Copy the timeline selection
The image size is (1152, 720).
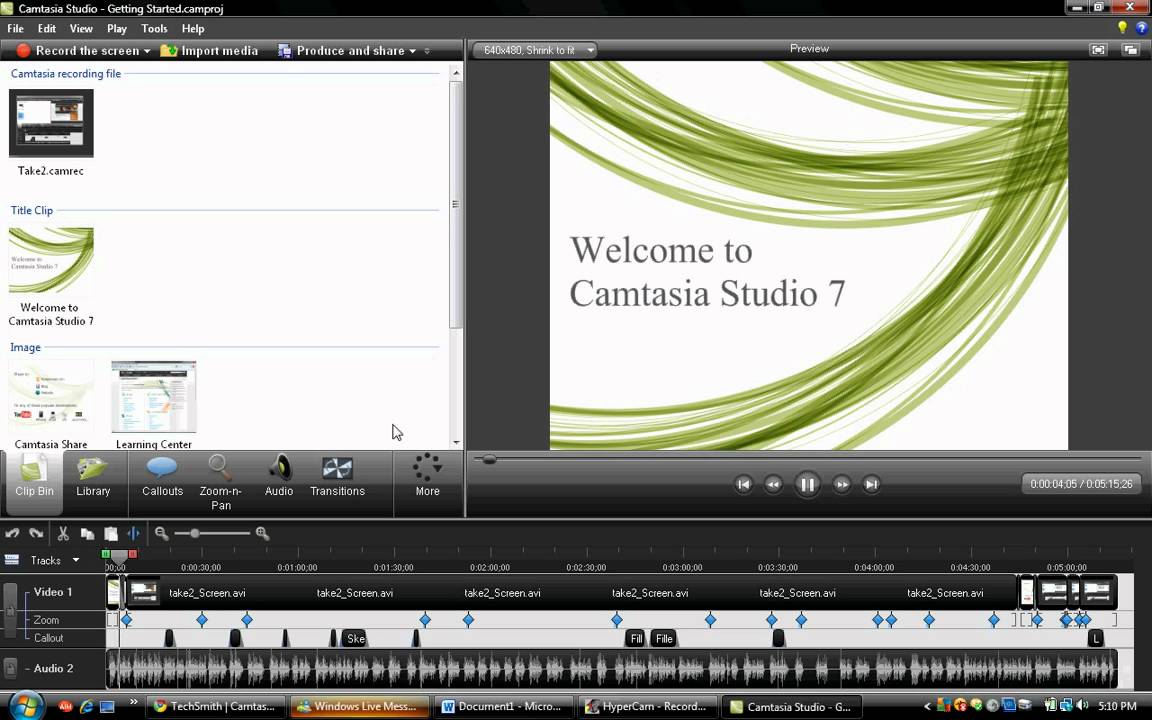(87, 533)
